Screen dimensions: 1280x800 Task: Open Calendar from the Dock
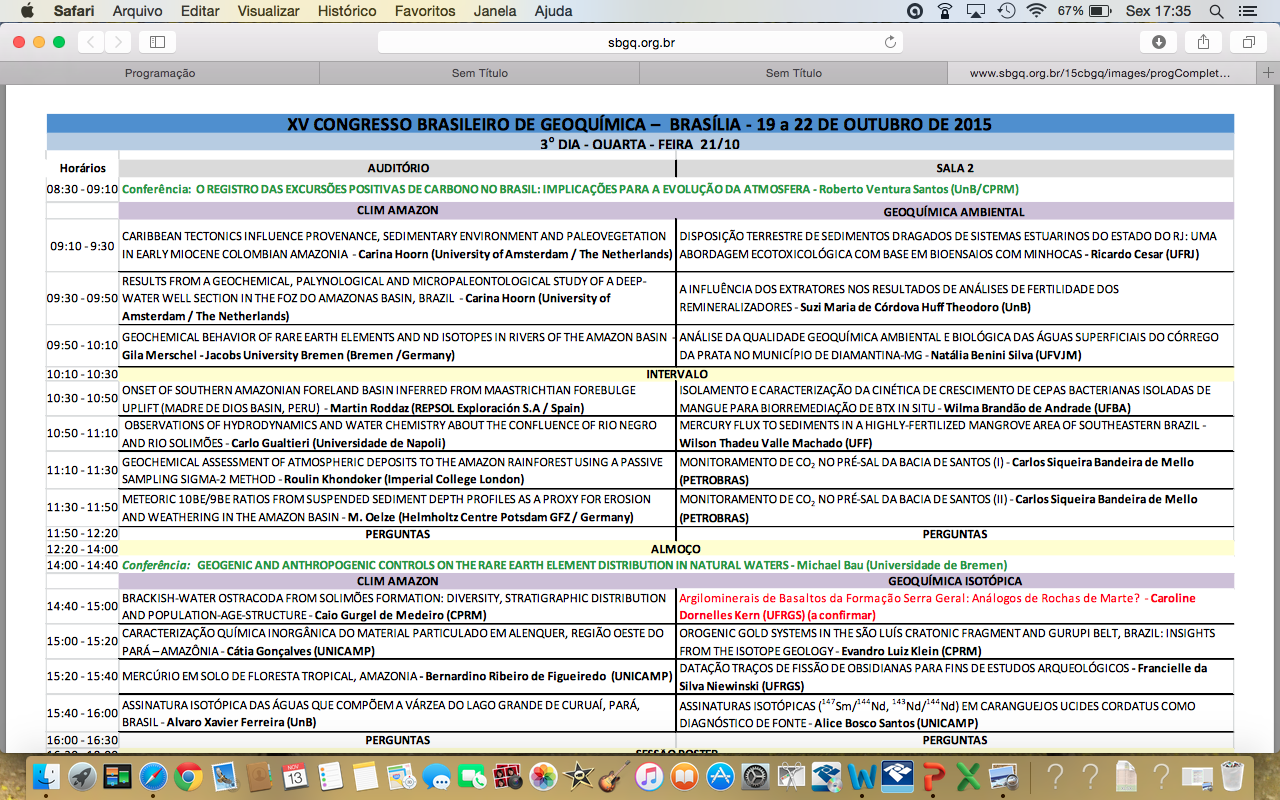click(x=295, y=775)
